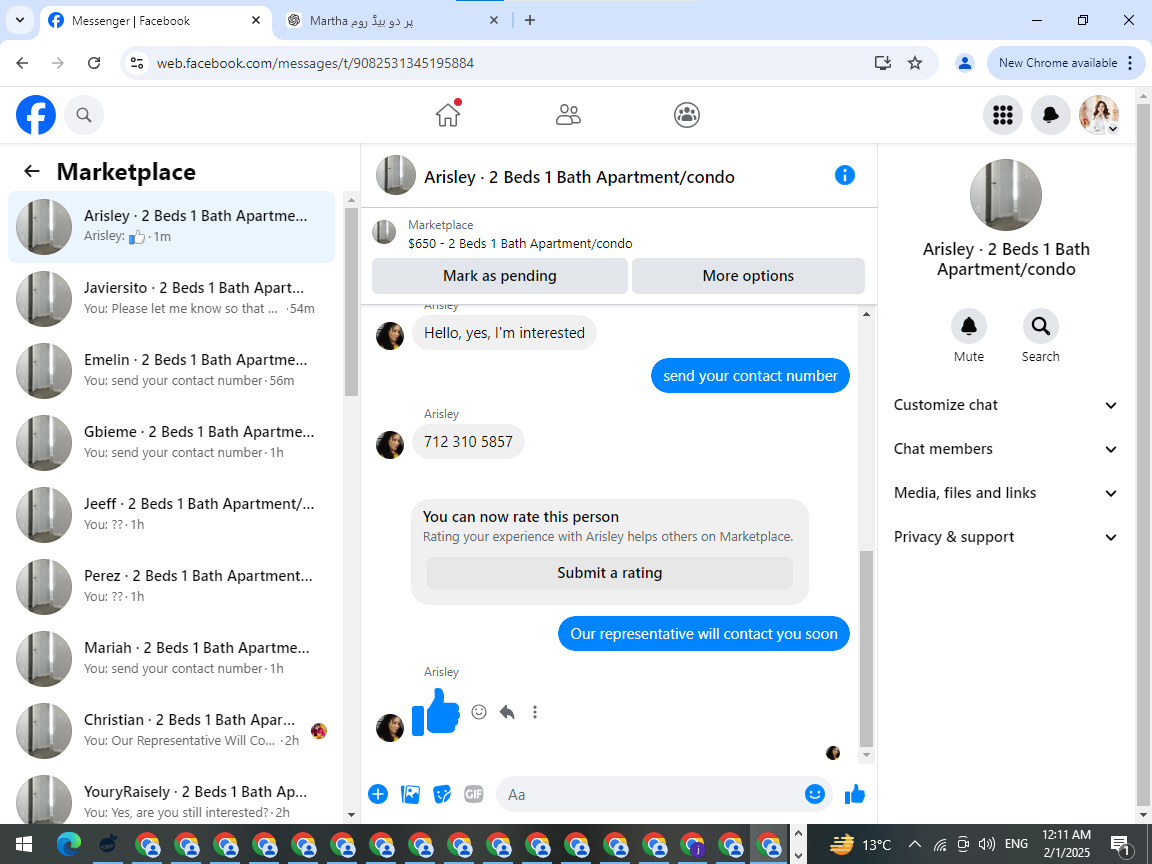Click Submit a rating button

coord(610,573)
